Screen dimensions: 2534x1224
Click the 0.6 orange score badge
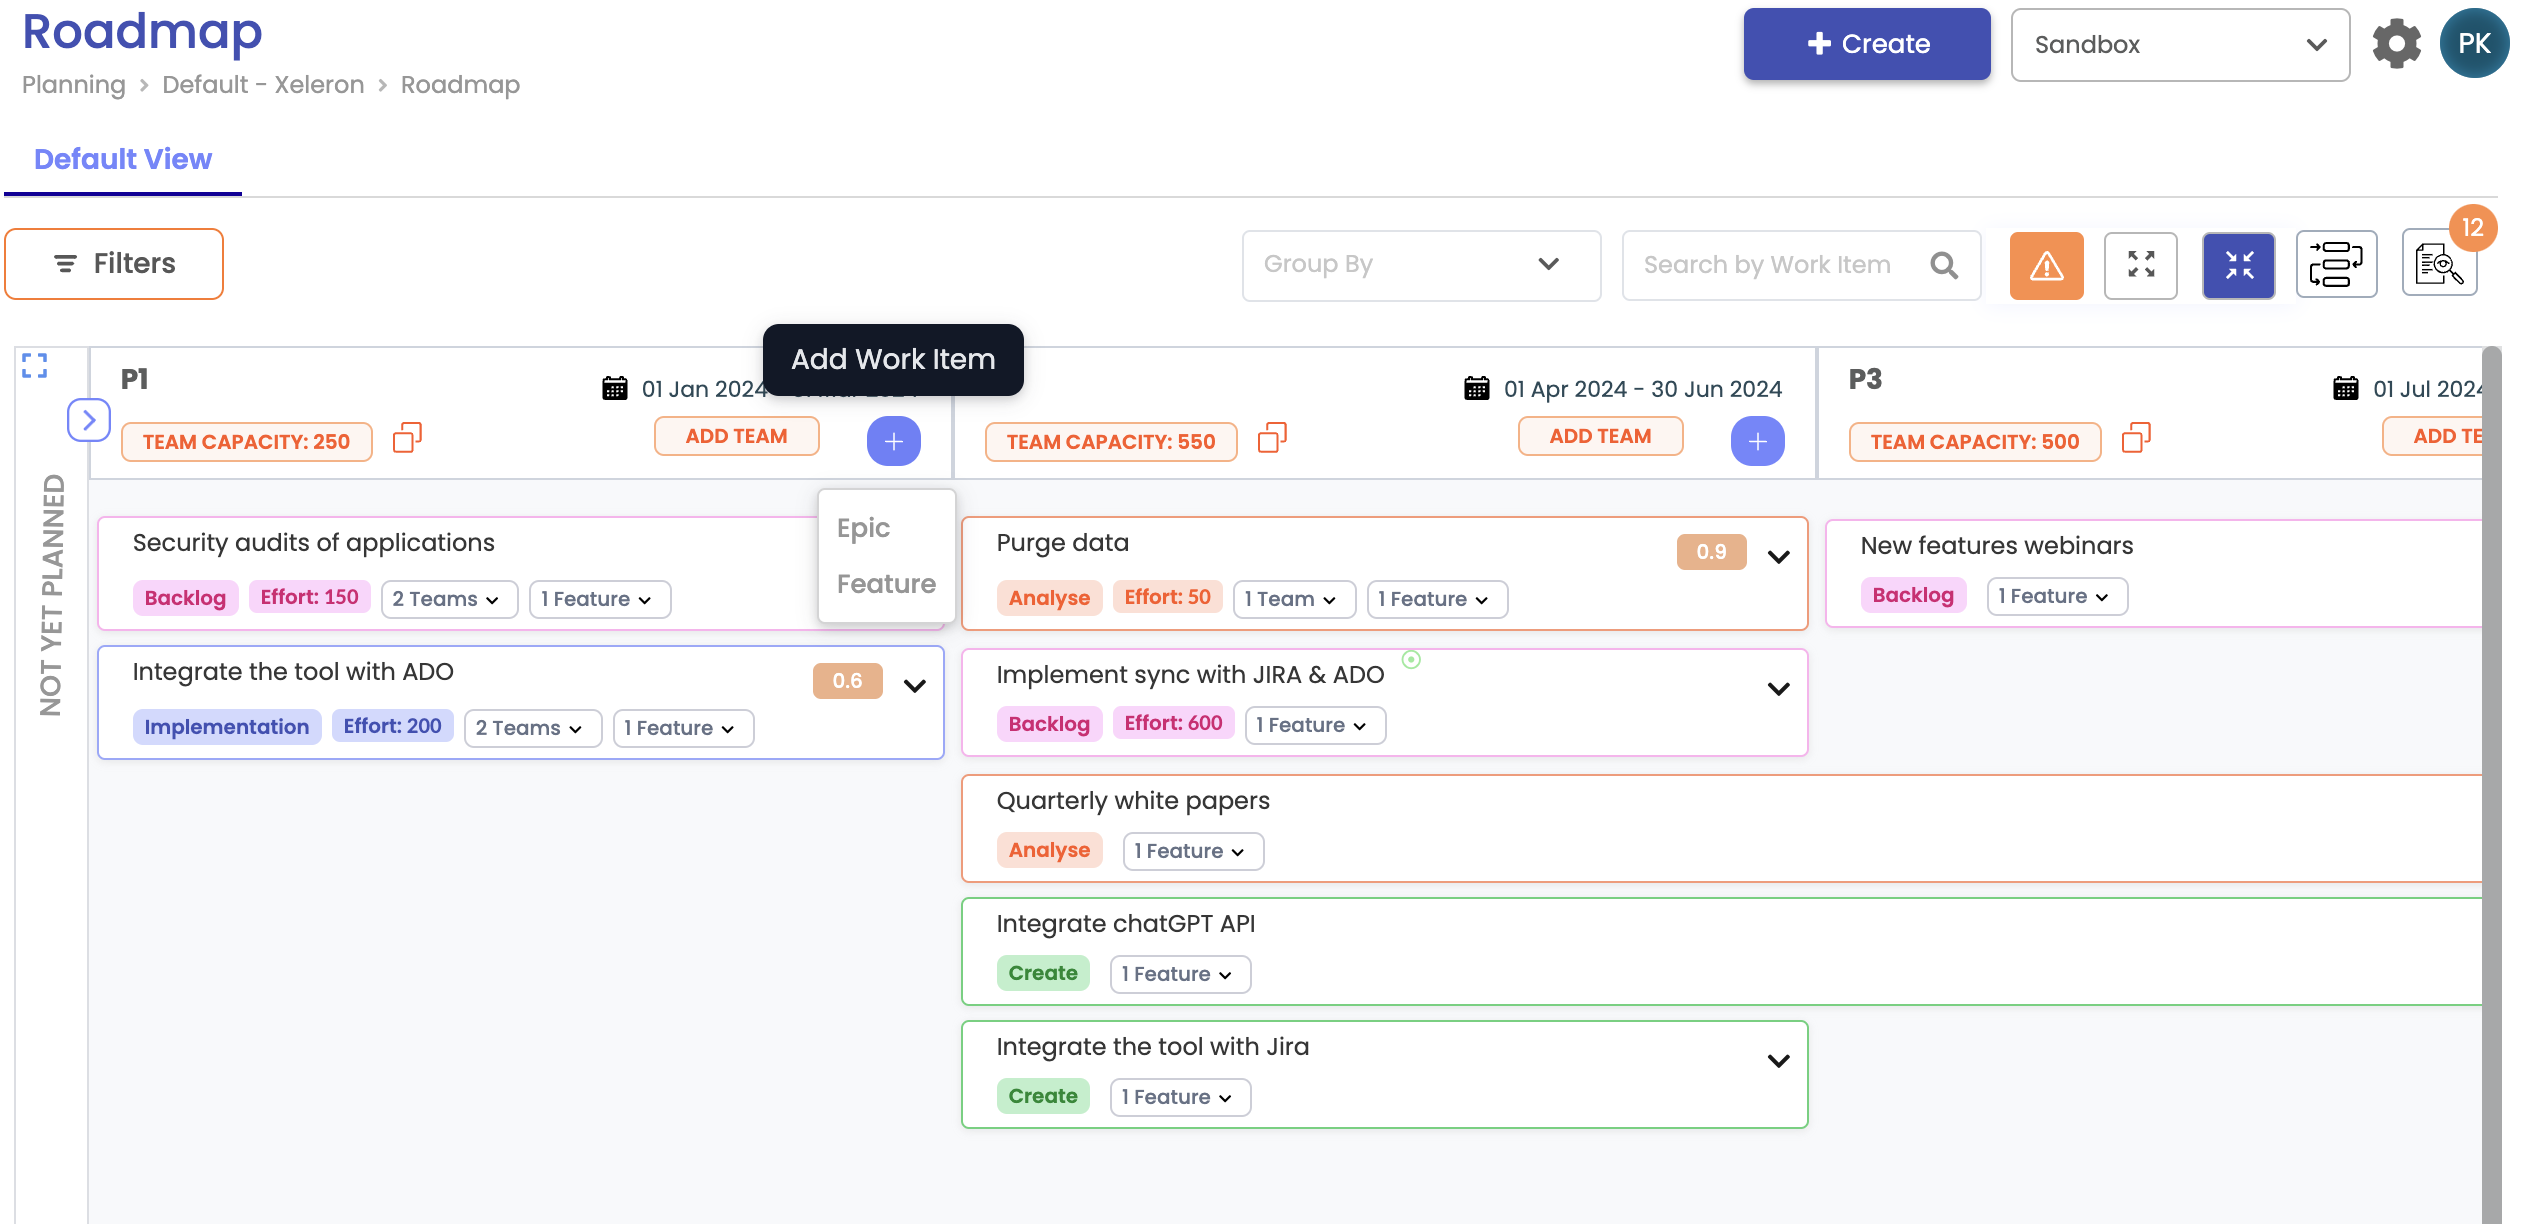pyautogui.click(x=847, y=681)
